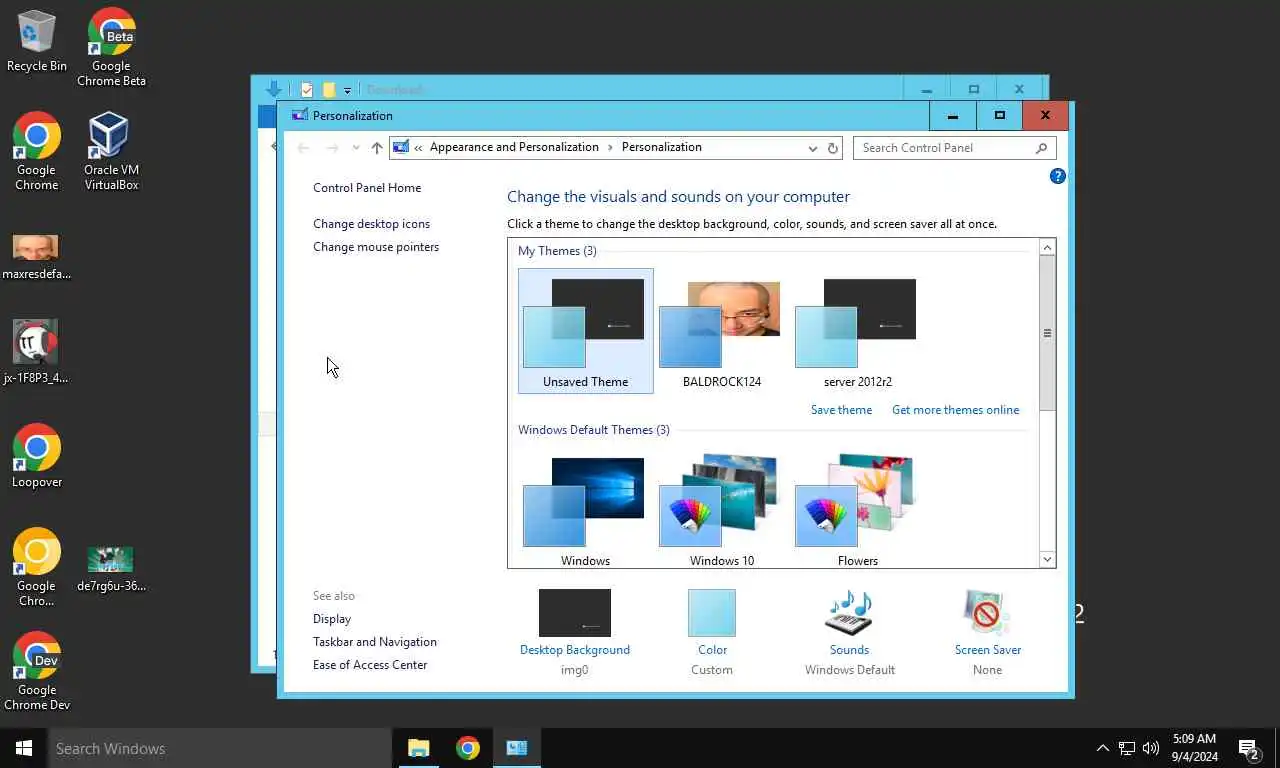This screenshot has width=1280, height=768.
Task: Open Google Chrome Beta desktop shortcut
Action: coord(111,47)
